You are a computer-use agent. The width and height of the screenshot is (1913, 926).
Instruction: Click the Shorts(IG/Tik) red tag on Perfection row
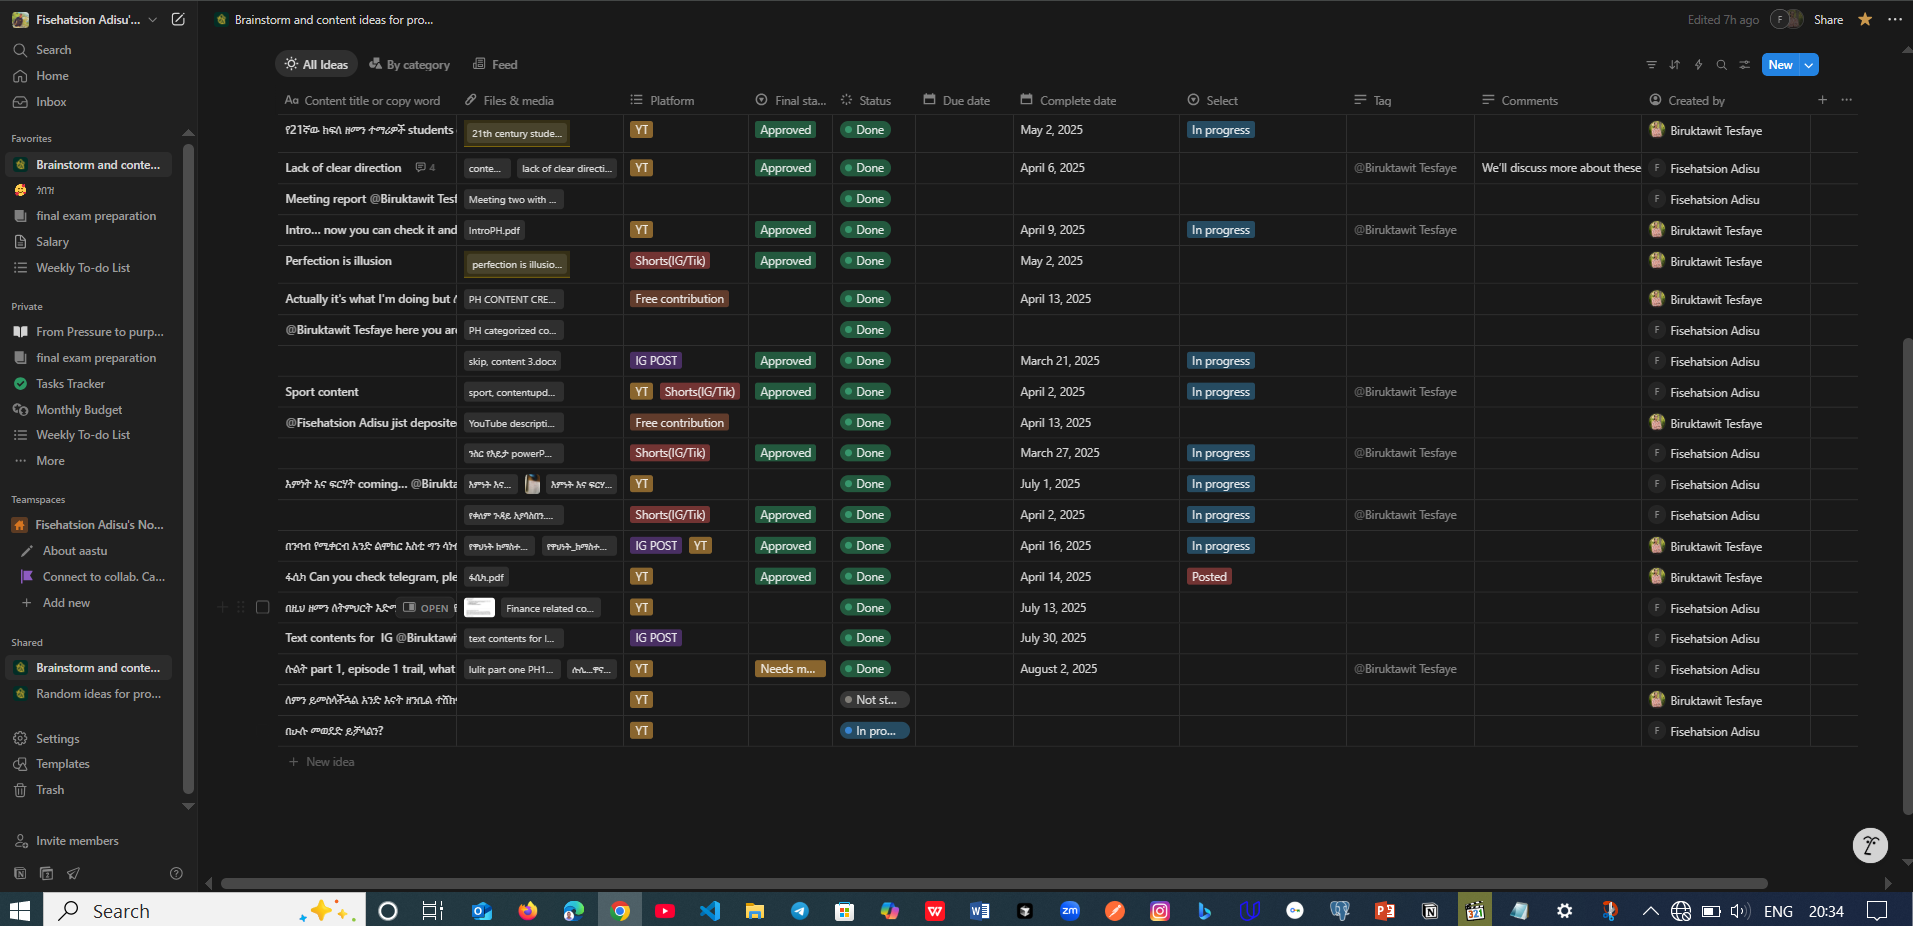(670, 261)
